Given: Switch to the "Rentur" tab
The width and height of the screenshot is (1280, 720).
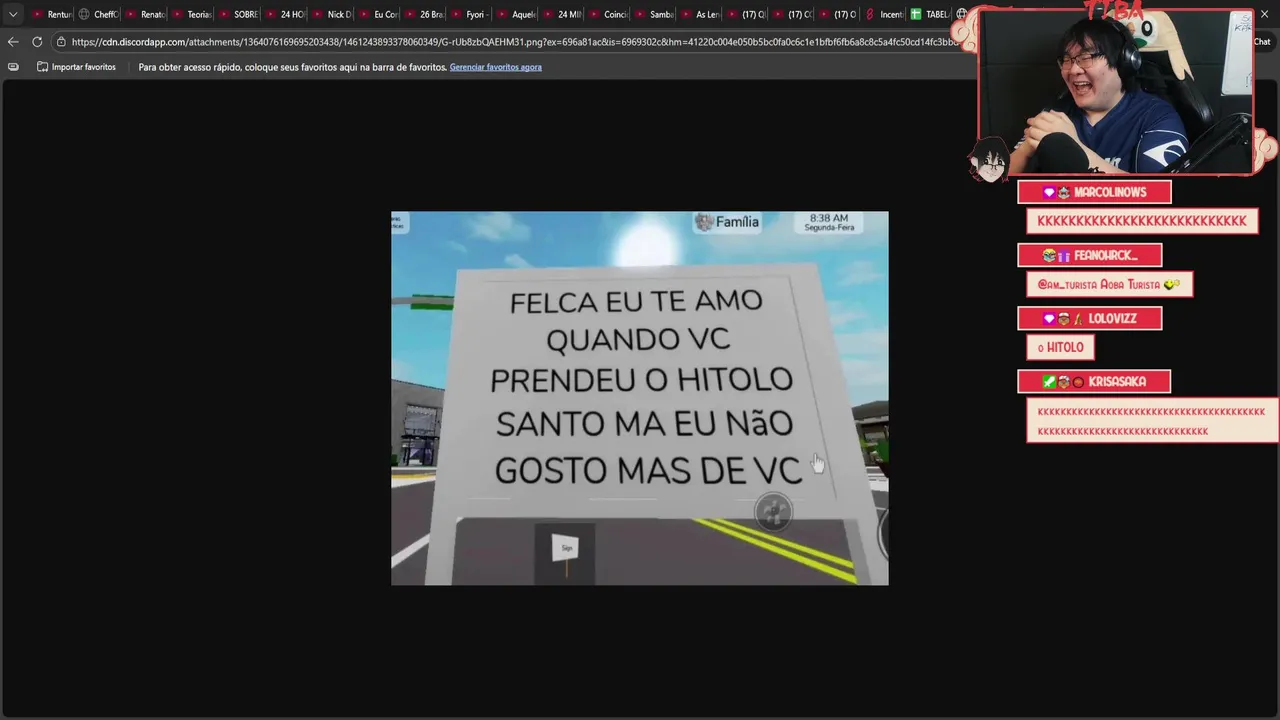Looking at the screenshot, I should [53, 14].
